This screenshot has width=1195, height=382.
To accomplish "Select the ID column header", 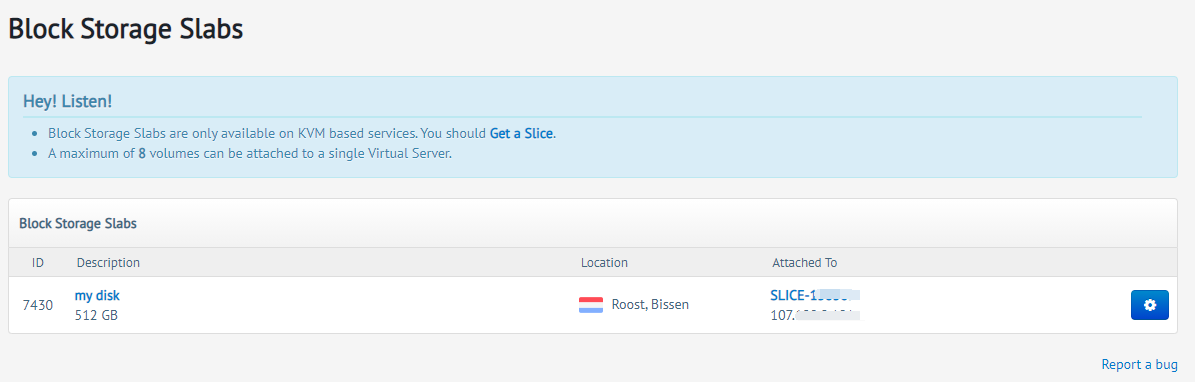I will [38, 262].
